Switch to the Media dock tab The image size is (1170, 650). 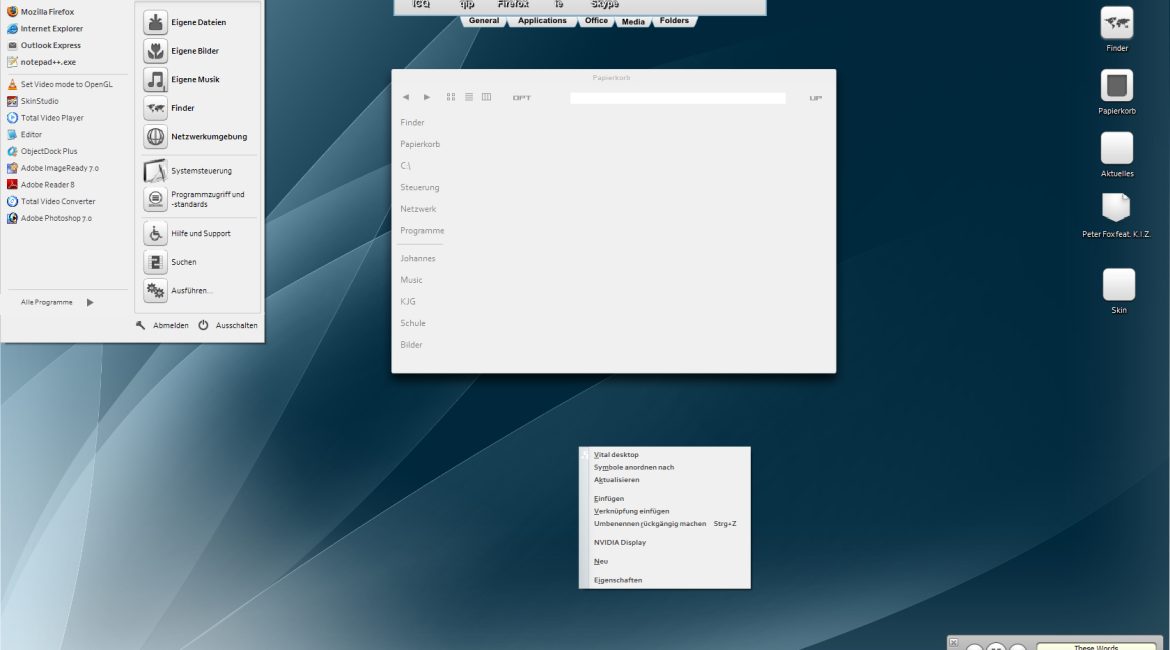point(633,21)
